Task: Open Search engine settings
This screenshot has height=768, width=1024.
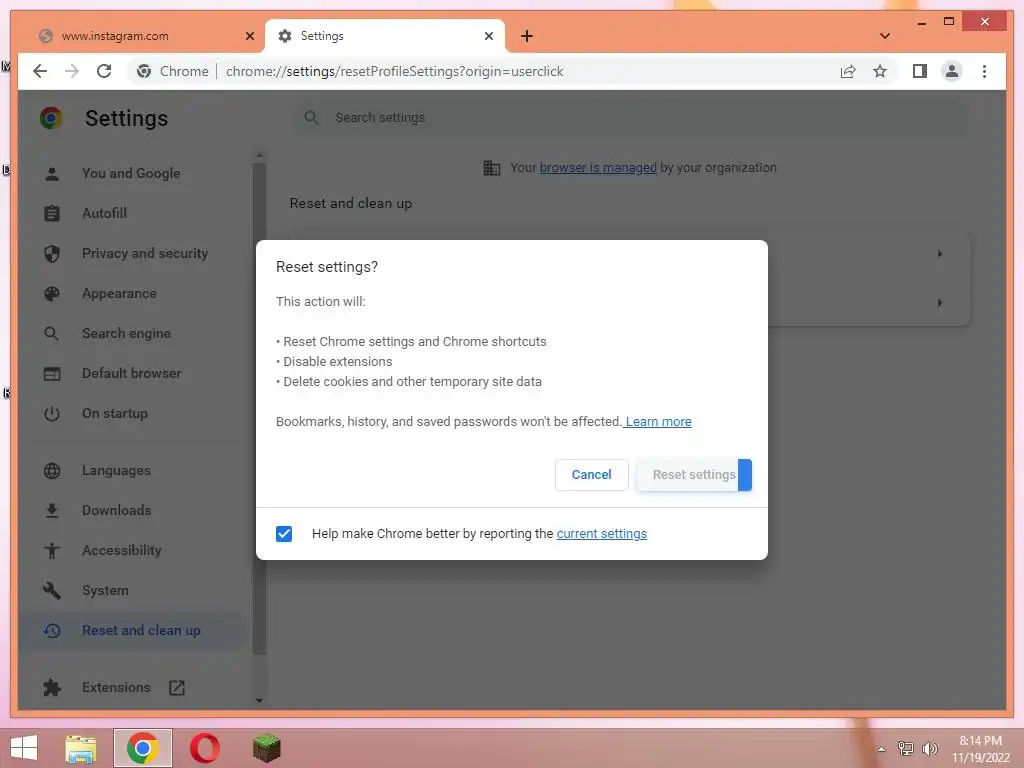Action: pos(127,333)
